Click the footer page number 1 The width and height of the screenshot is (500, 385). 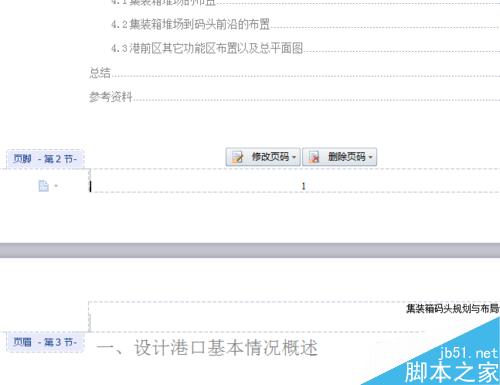pyautogui.click(x=303, y=186)
